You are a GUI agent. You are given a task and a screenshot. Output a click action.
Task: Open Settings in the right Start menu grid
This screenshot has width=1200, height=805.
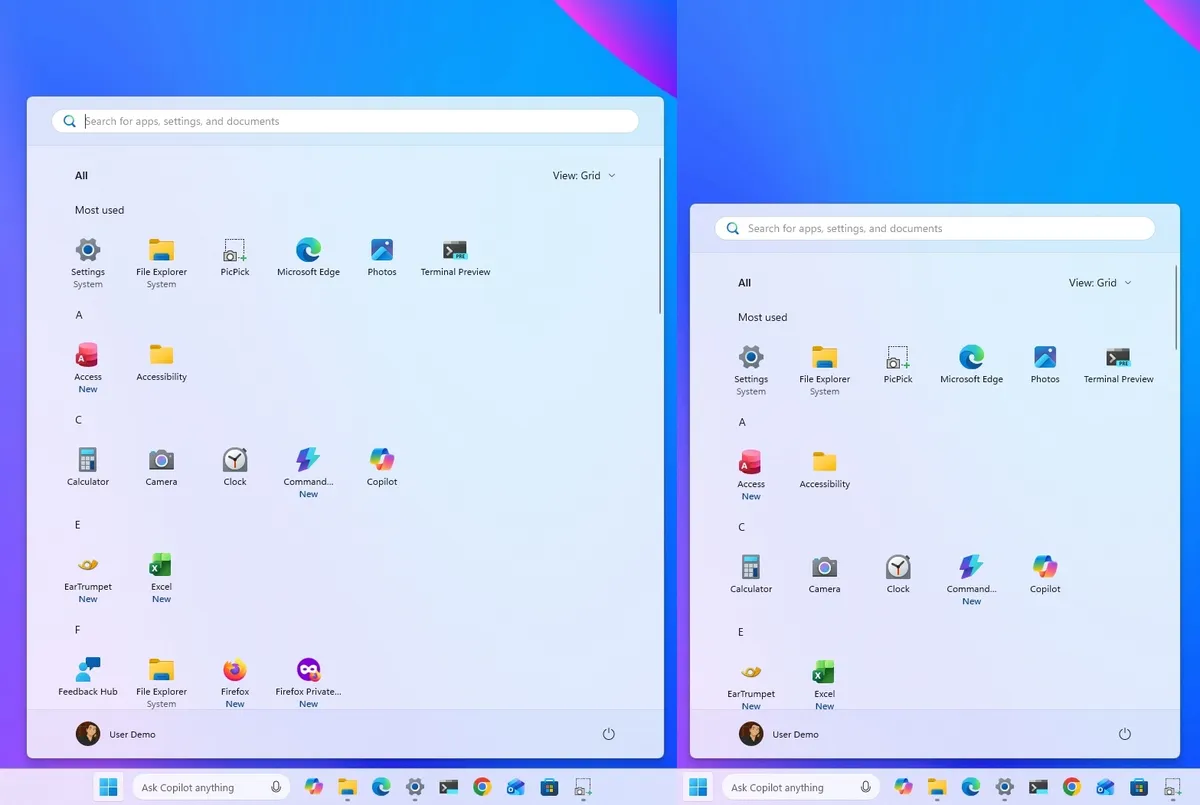point(751,370)
